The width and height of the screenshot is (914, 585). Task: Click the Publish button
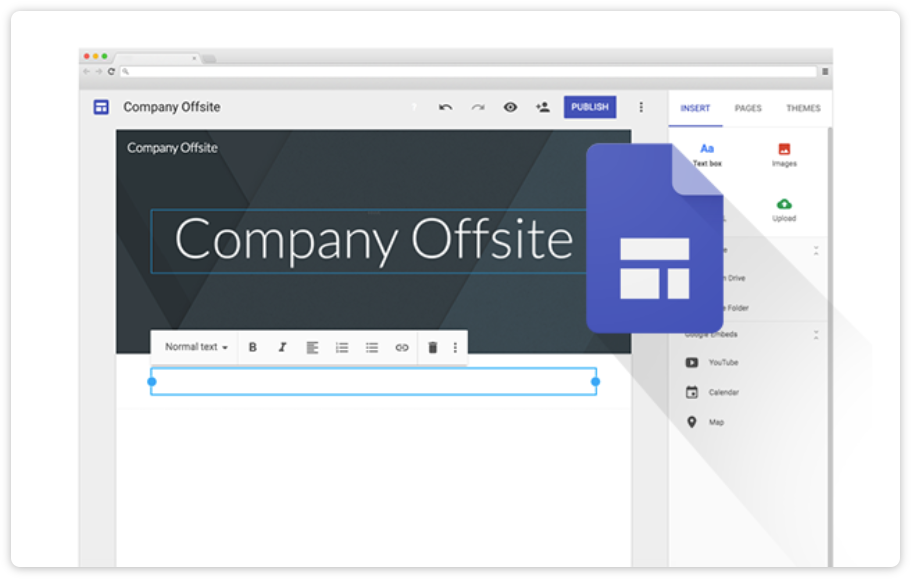pyautogui.click(x=589, y=107)
